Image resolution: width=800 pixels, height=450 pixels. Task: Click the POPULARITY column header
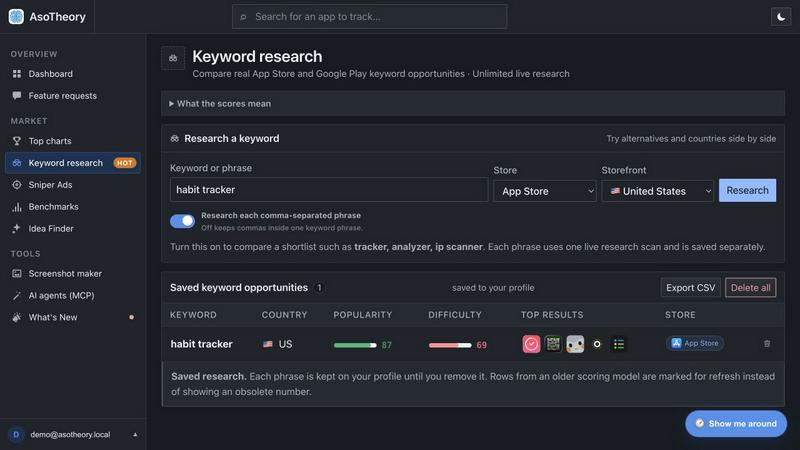(363, 315)
